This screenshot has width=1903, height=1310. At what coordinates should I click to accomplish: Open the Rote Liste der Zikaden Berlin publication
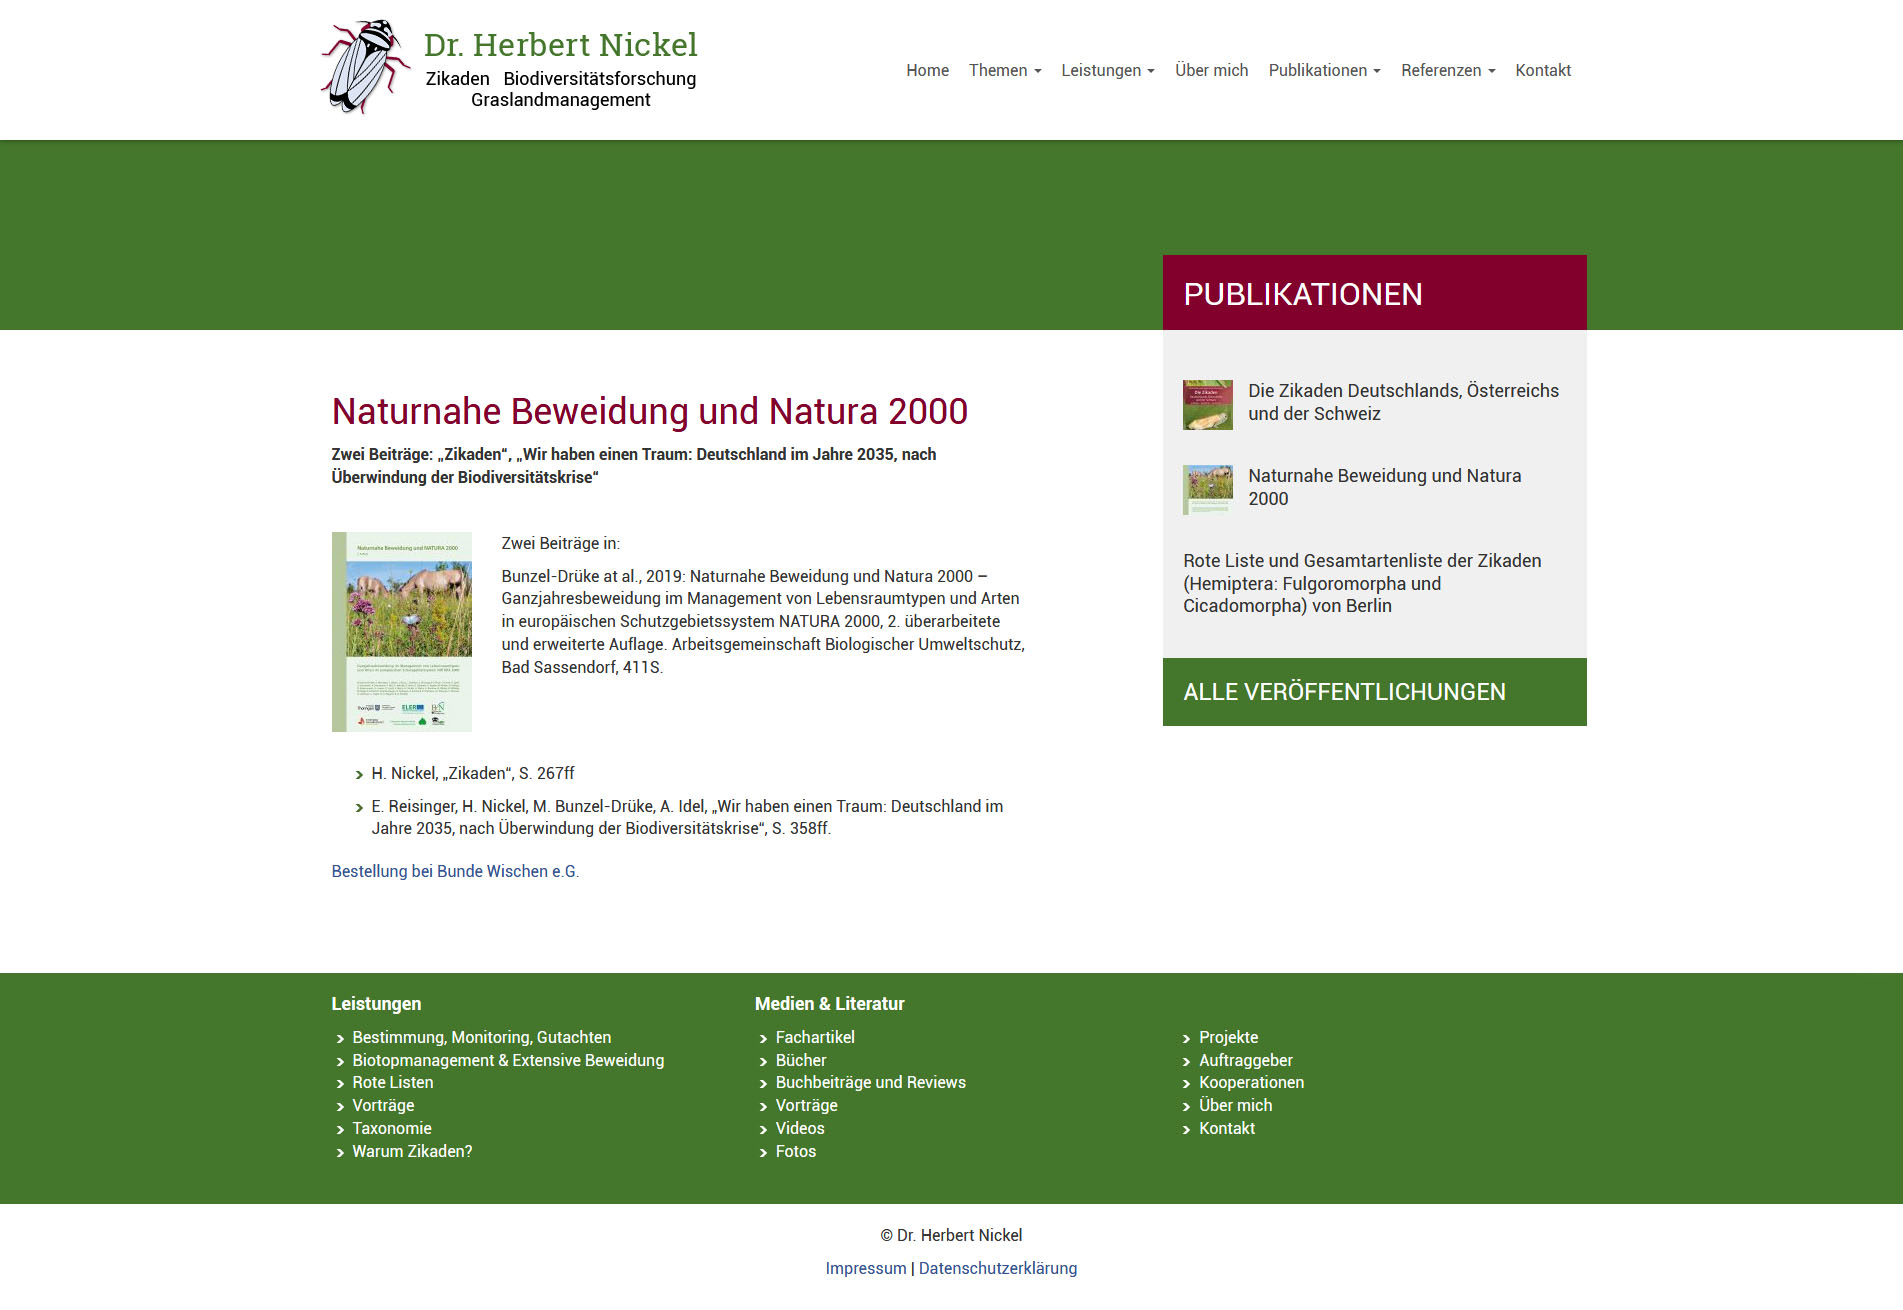point(1361,583)
